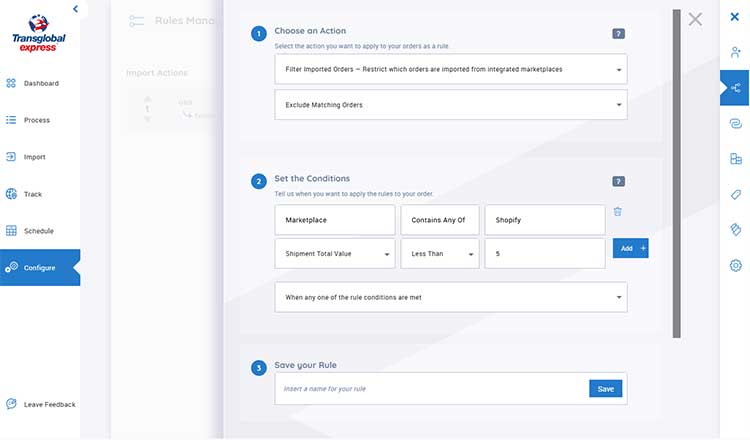Open the Dashboard menu item
This screenshot has width=750, height=440.
point(40,83)
